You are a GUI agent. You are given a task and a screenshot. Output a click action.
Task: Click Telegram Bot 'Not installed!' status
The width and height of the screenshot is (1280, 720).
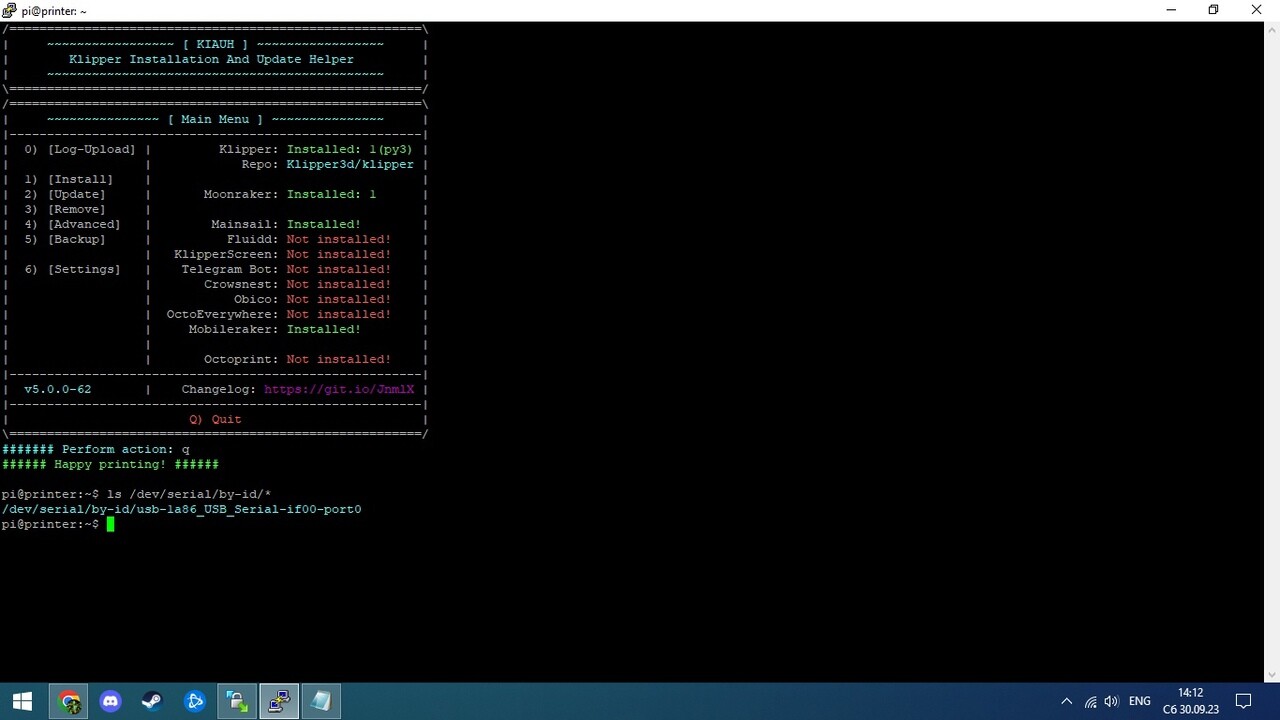pos(339,269)
